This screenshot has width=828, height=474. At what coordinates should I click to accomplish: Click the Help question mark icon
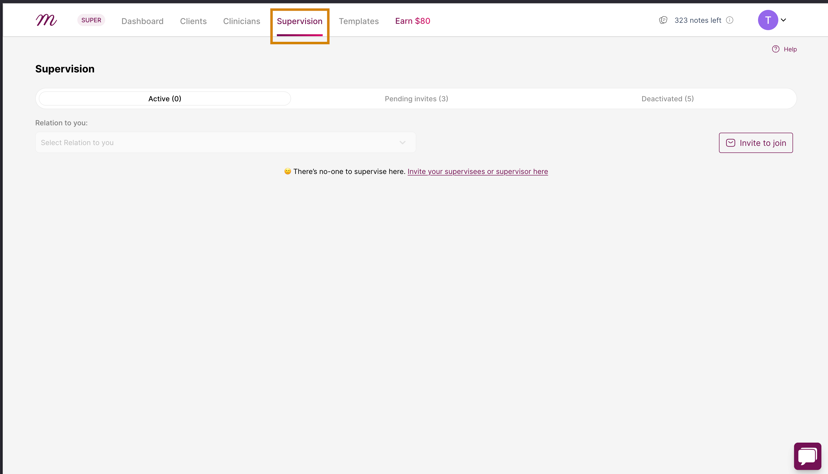pos(775,49)
